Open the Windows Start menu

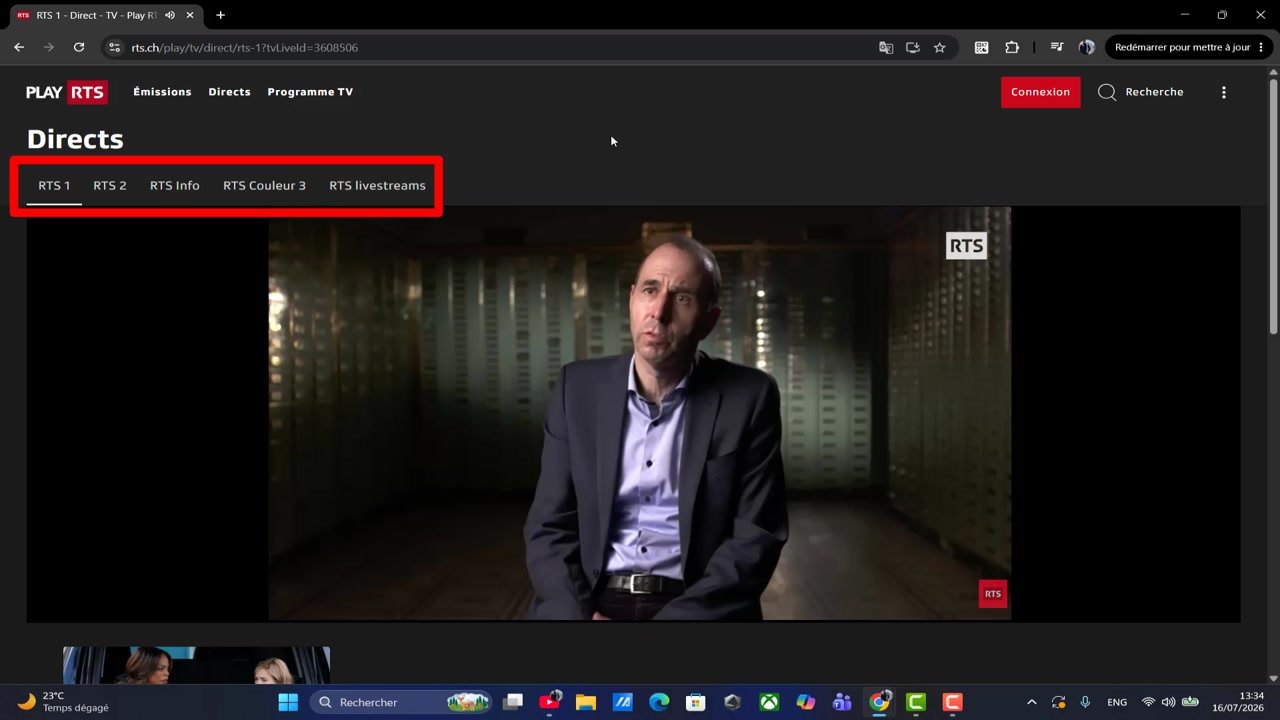coord(288,702)
